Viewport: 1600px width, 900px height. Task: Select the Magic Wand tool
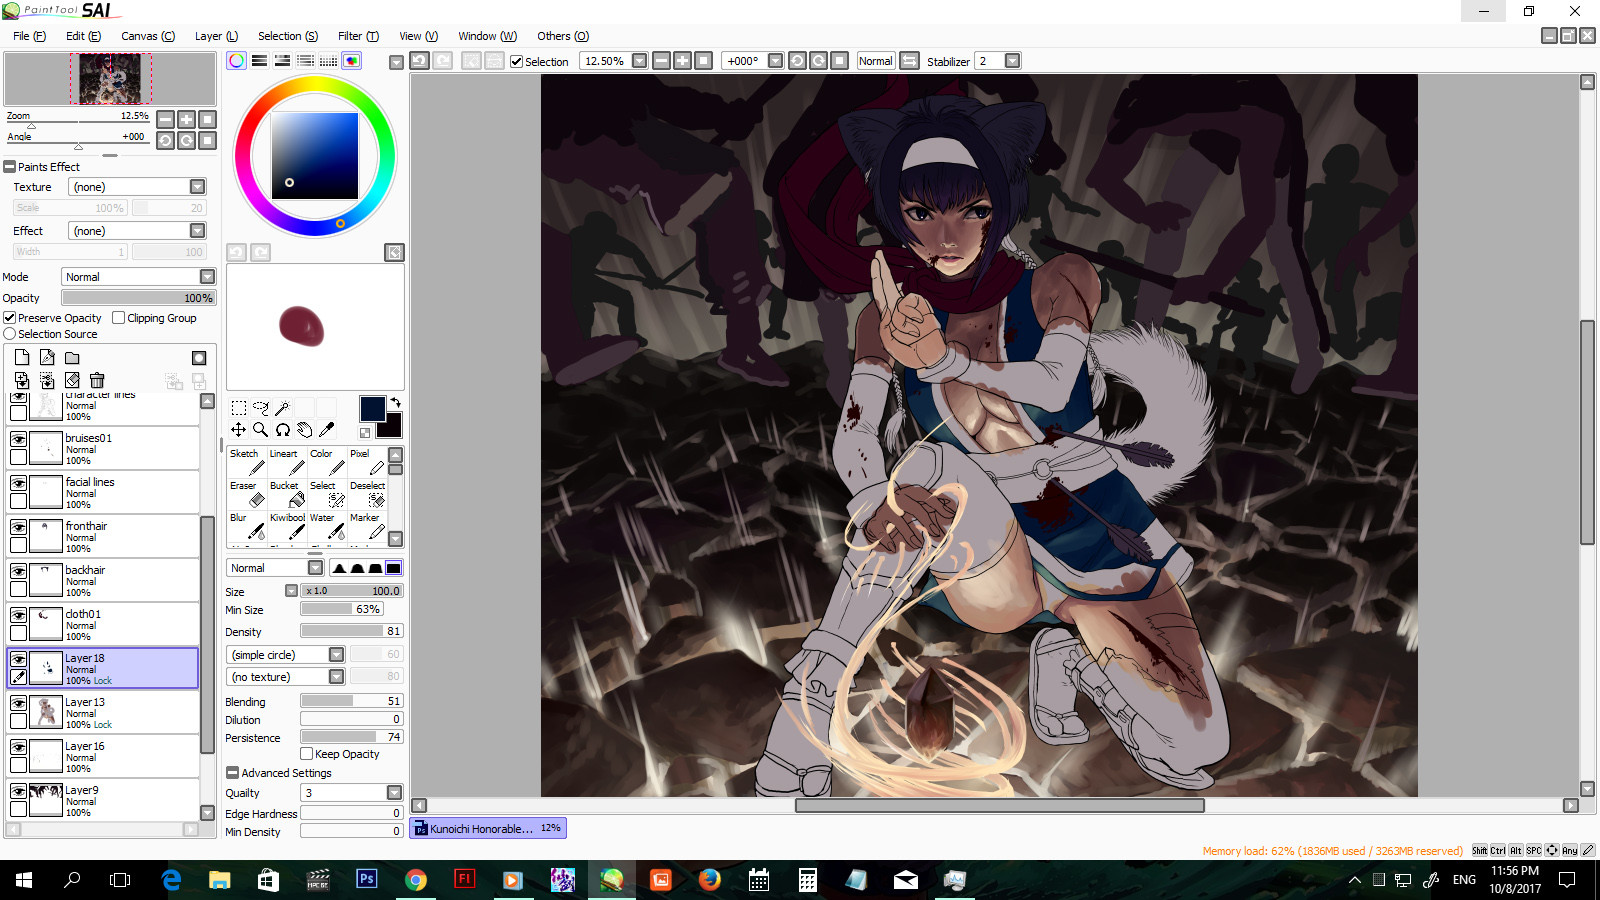(282, 407)
